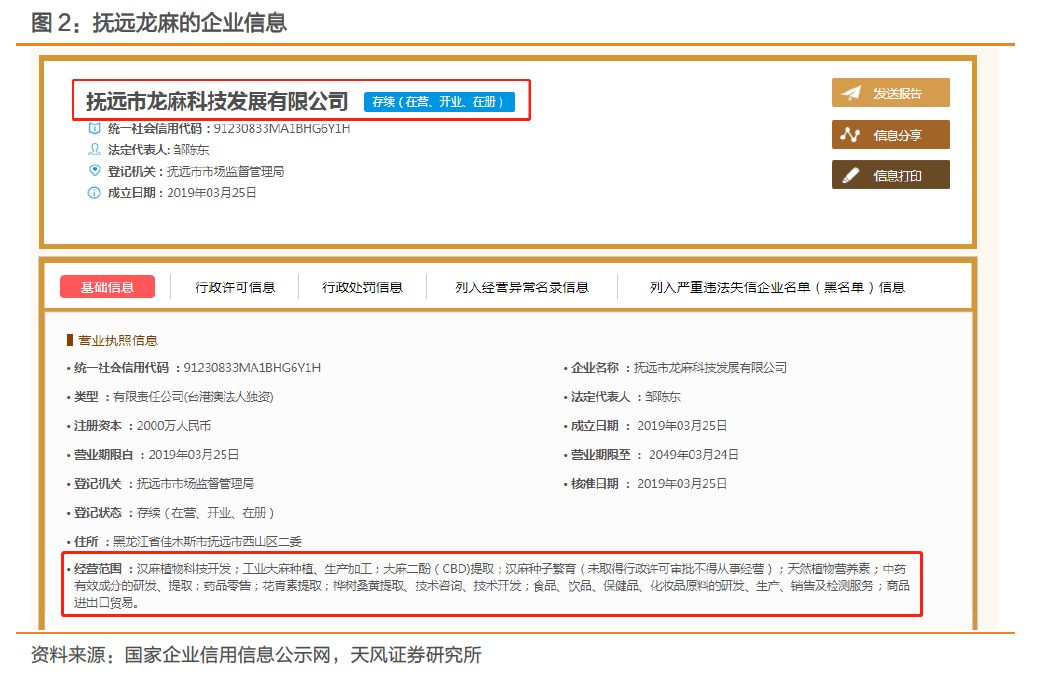Click the pencil icon on 信息打印

tap(850, 176)
